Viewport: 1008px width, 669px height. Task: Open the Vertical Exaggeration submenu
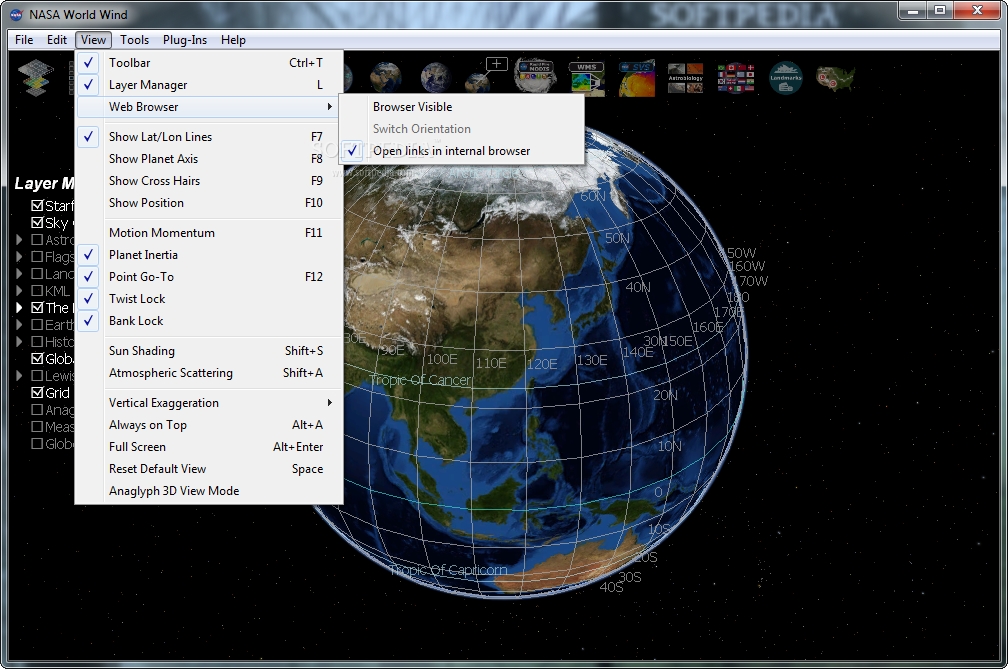click(209, 403)
